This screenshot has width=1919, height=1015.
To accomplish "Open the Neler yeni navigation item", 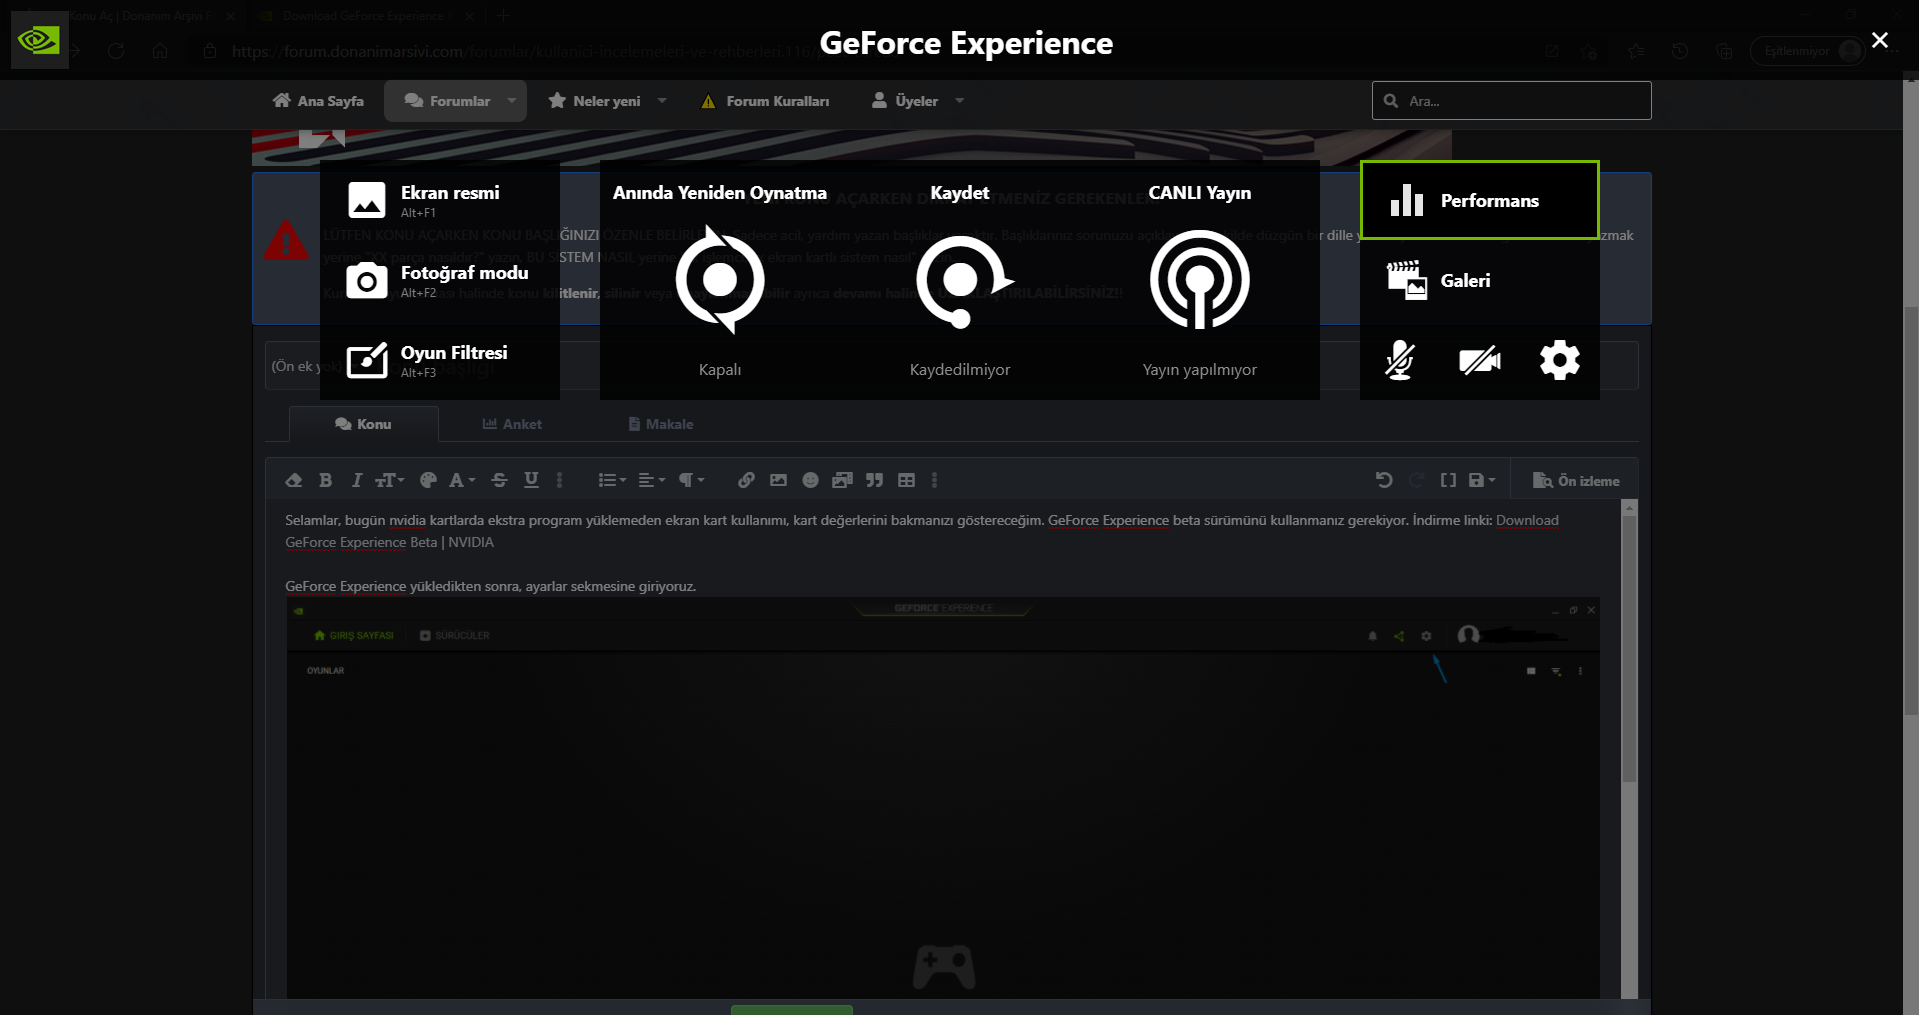I will click(594, 101).
